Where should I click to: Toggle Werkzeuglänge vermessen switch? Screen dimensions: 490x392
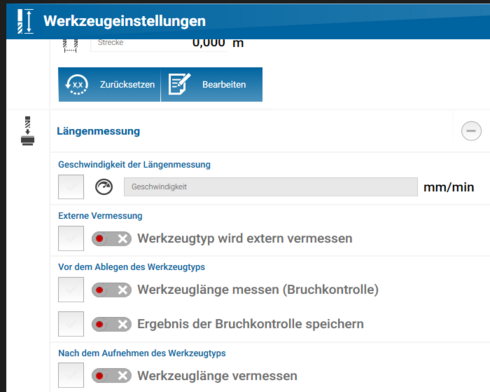click(x=112, y=376)
